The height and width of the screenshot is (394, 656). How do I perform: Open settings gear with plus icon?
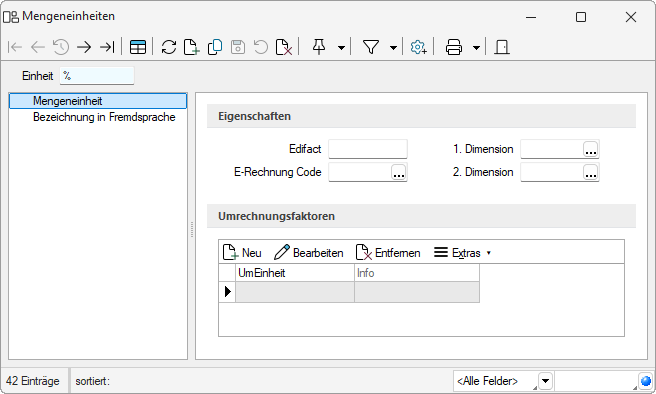click(418, 47)
